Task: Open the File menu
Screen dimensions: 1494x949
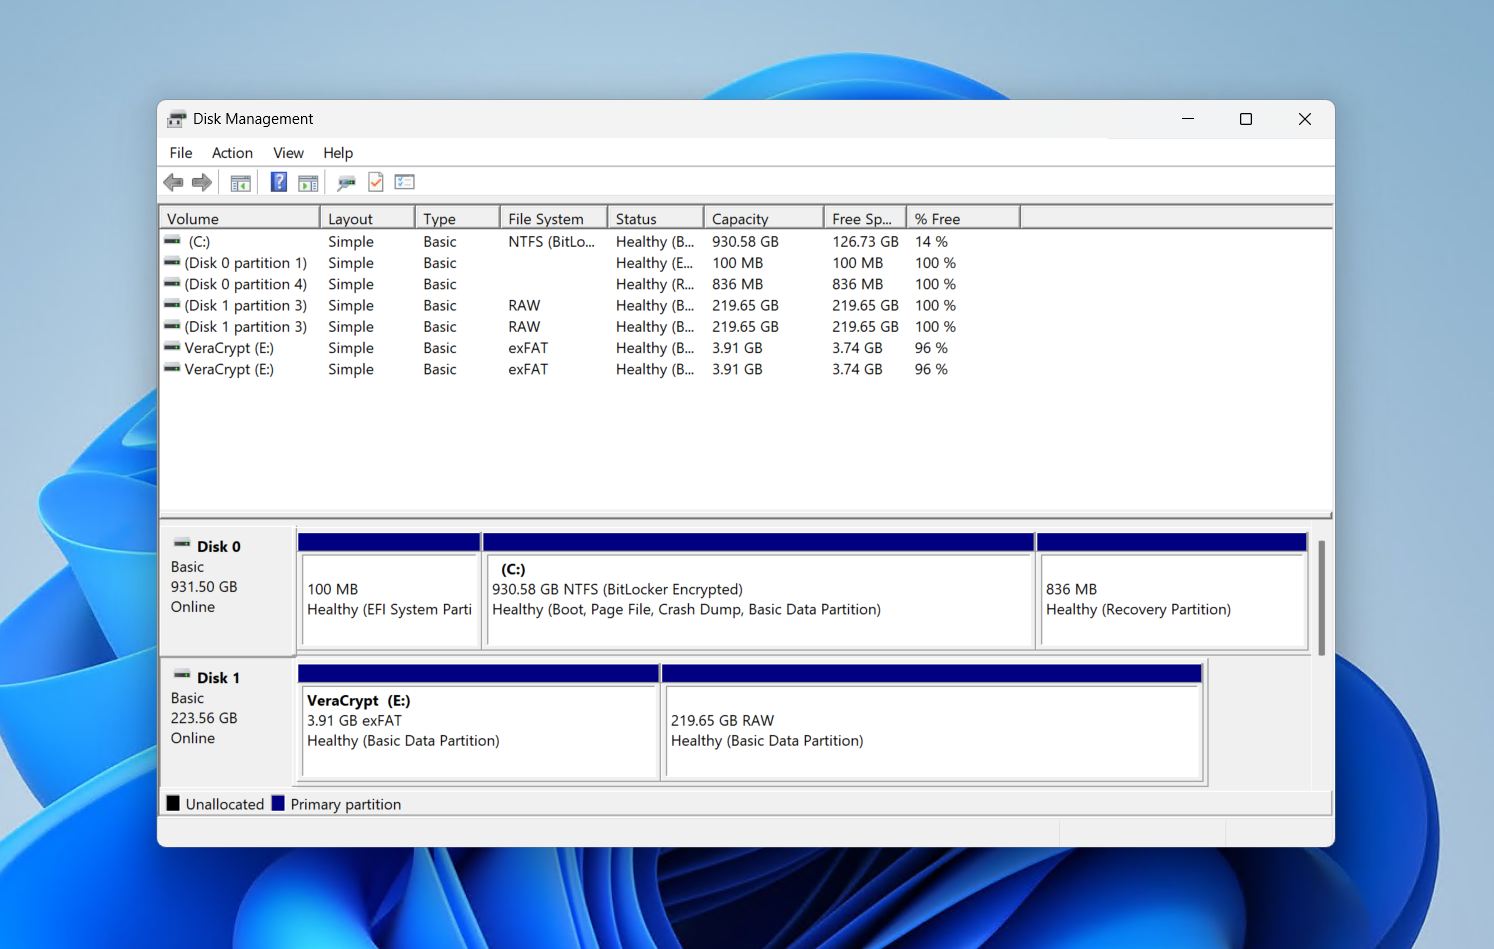Action: coord(181,153)
